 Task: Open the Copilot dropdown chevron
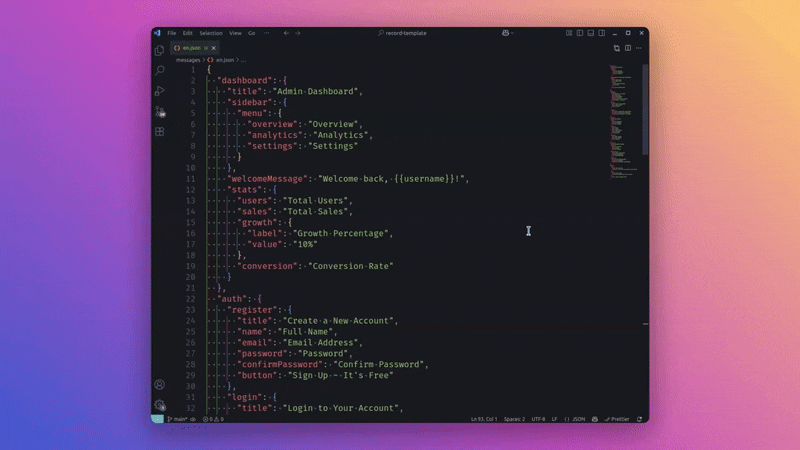pos(512,33)
